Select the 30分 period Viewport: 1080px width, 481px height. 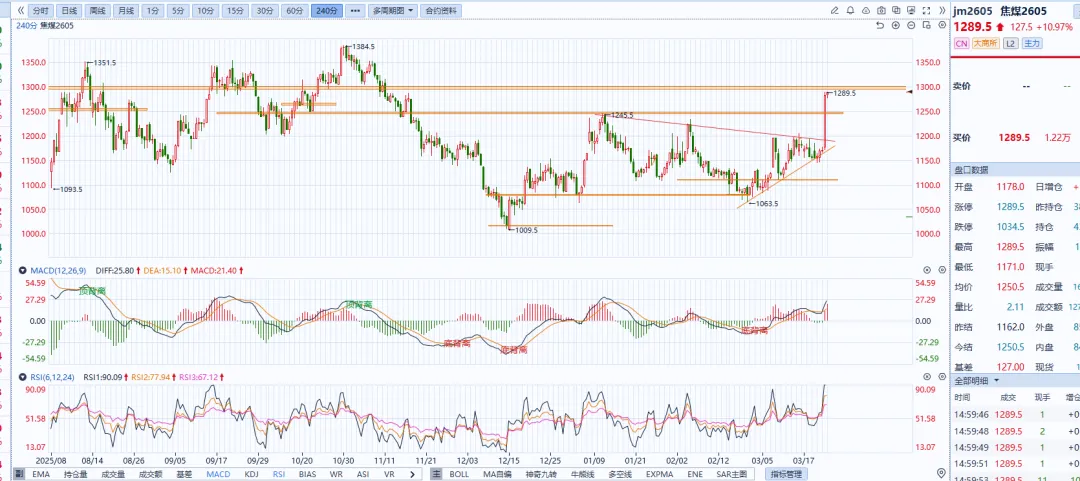(x=265, y=10)
